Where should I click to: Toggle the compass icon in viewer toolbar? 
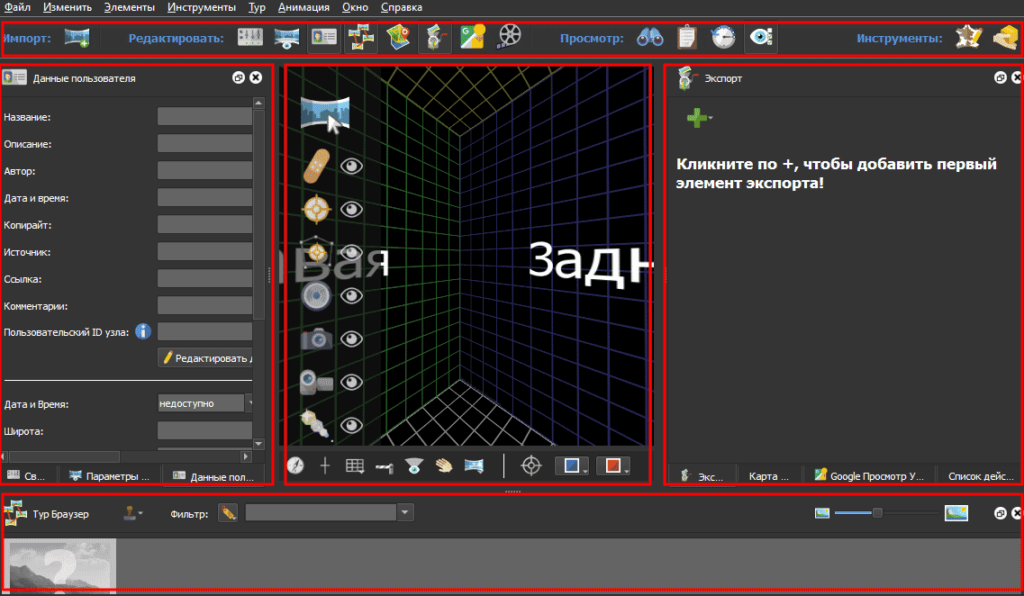(x=295, y=465)
